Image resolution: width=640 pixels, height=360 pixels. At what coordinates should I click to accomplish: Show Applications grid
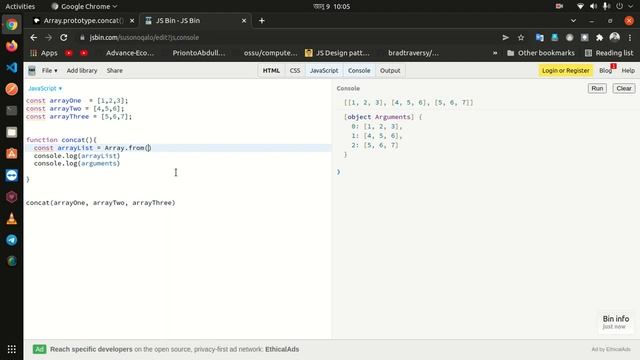click(x=12, y=349)
